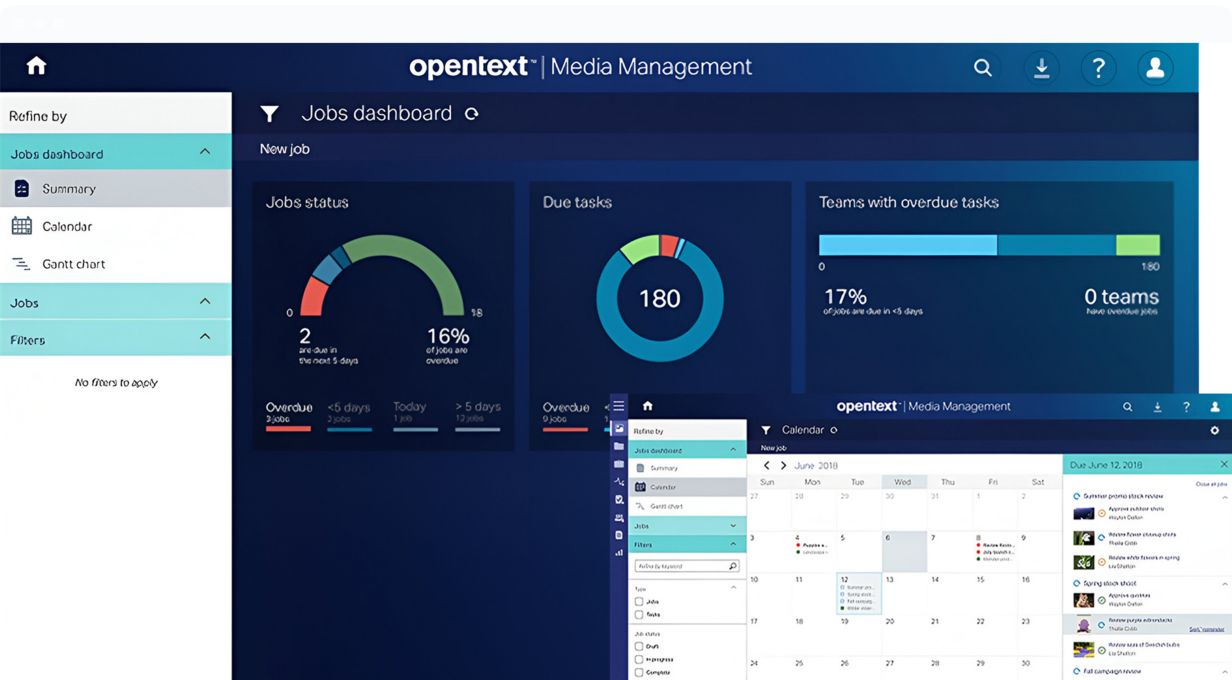The height and width of the screenshot is (680, 1232).
Task: Click the download icon in the large dashboard header
Action: (1041, 68)
